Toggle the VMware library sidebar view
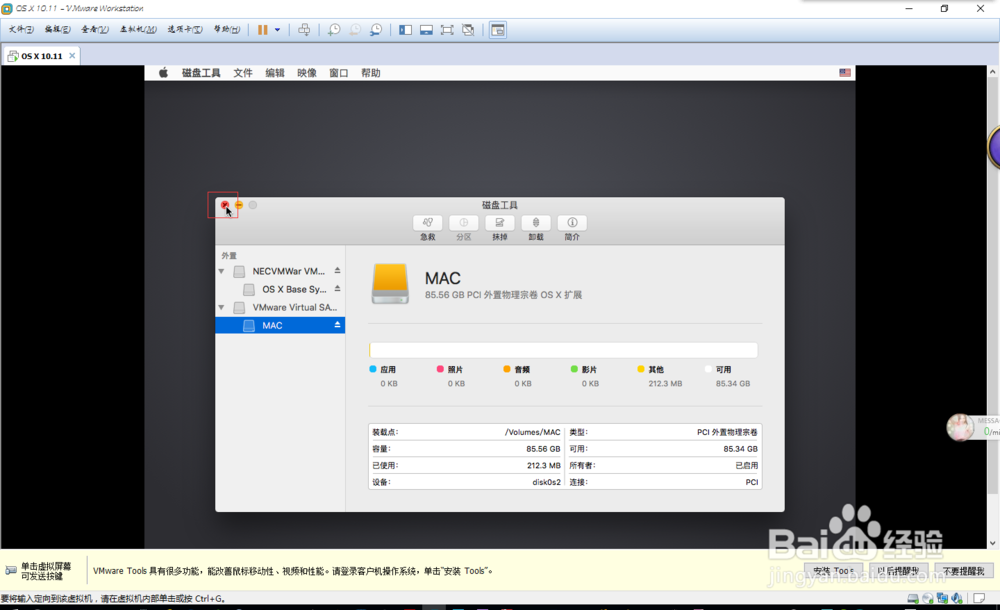This screenshot has width=1000, height=610. click(x=405, y=30)
